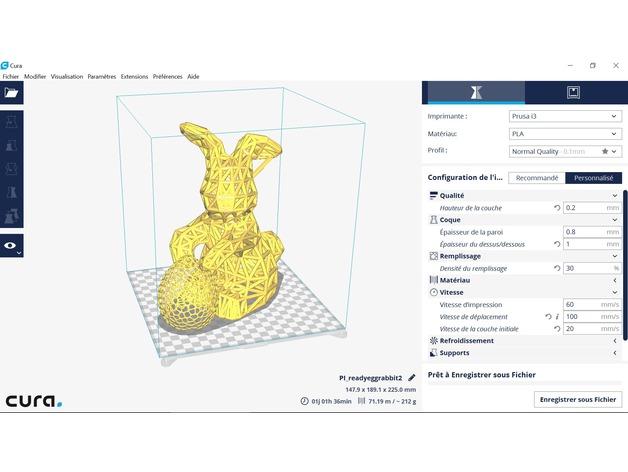The width and height of the screenshot is (628, 472).
Task: Open the Modifier menu
Action: click(x=35, y=77)
